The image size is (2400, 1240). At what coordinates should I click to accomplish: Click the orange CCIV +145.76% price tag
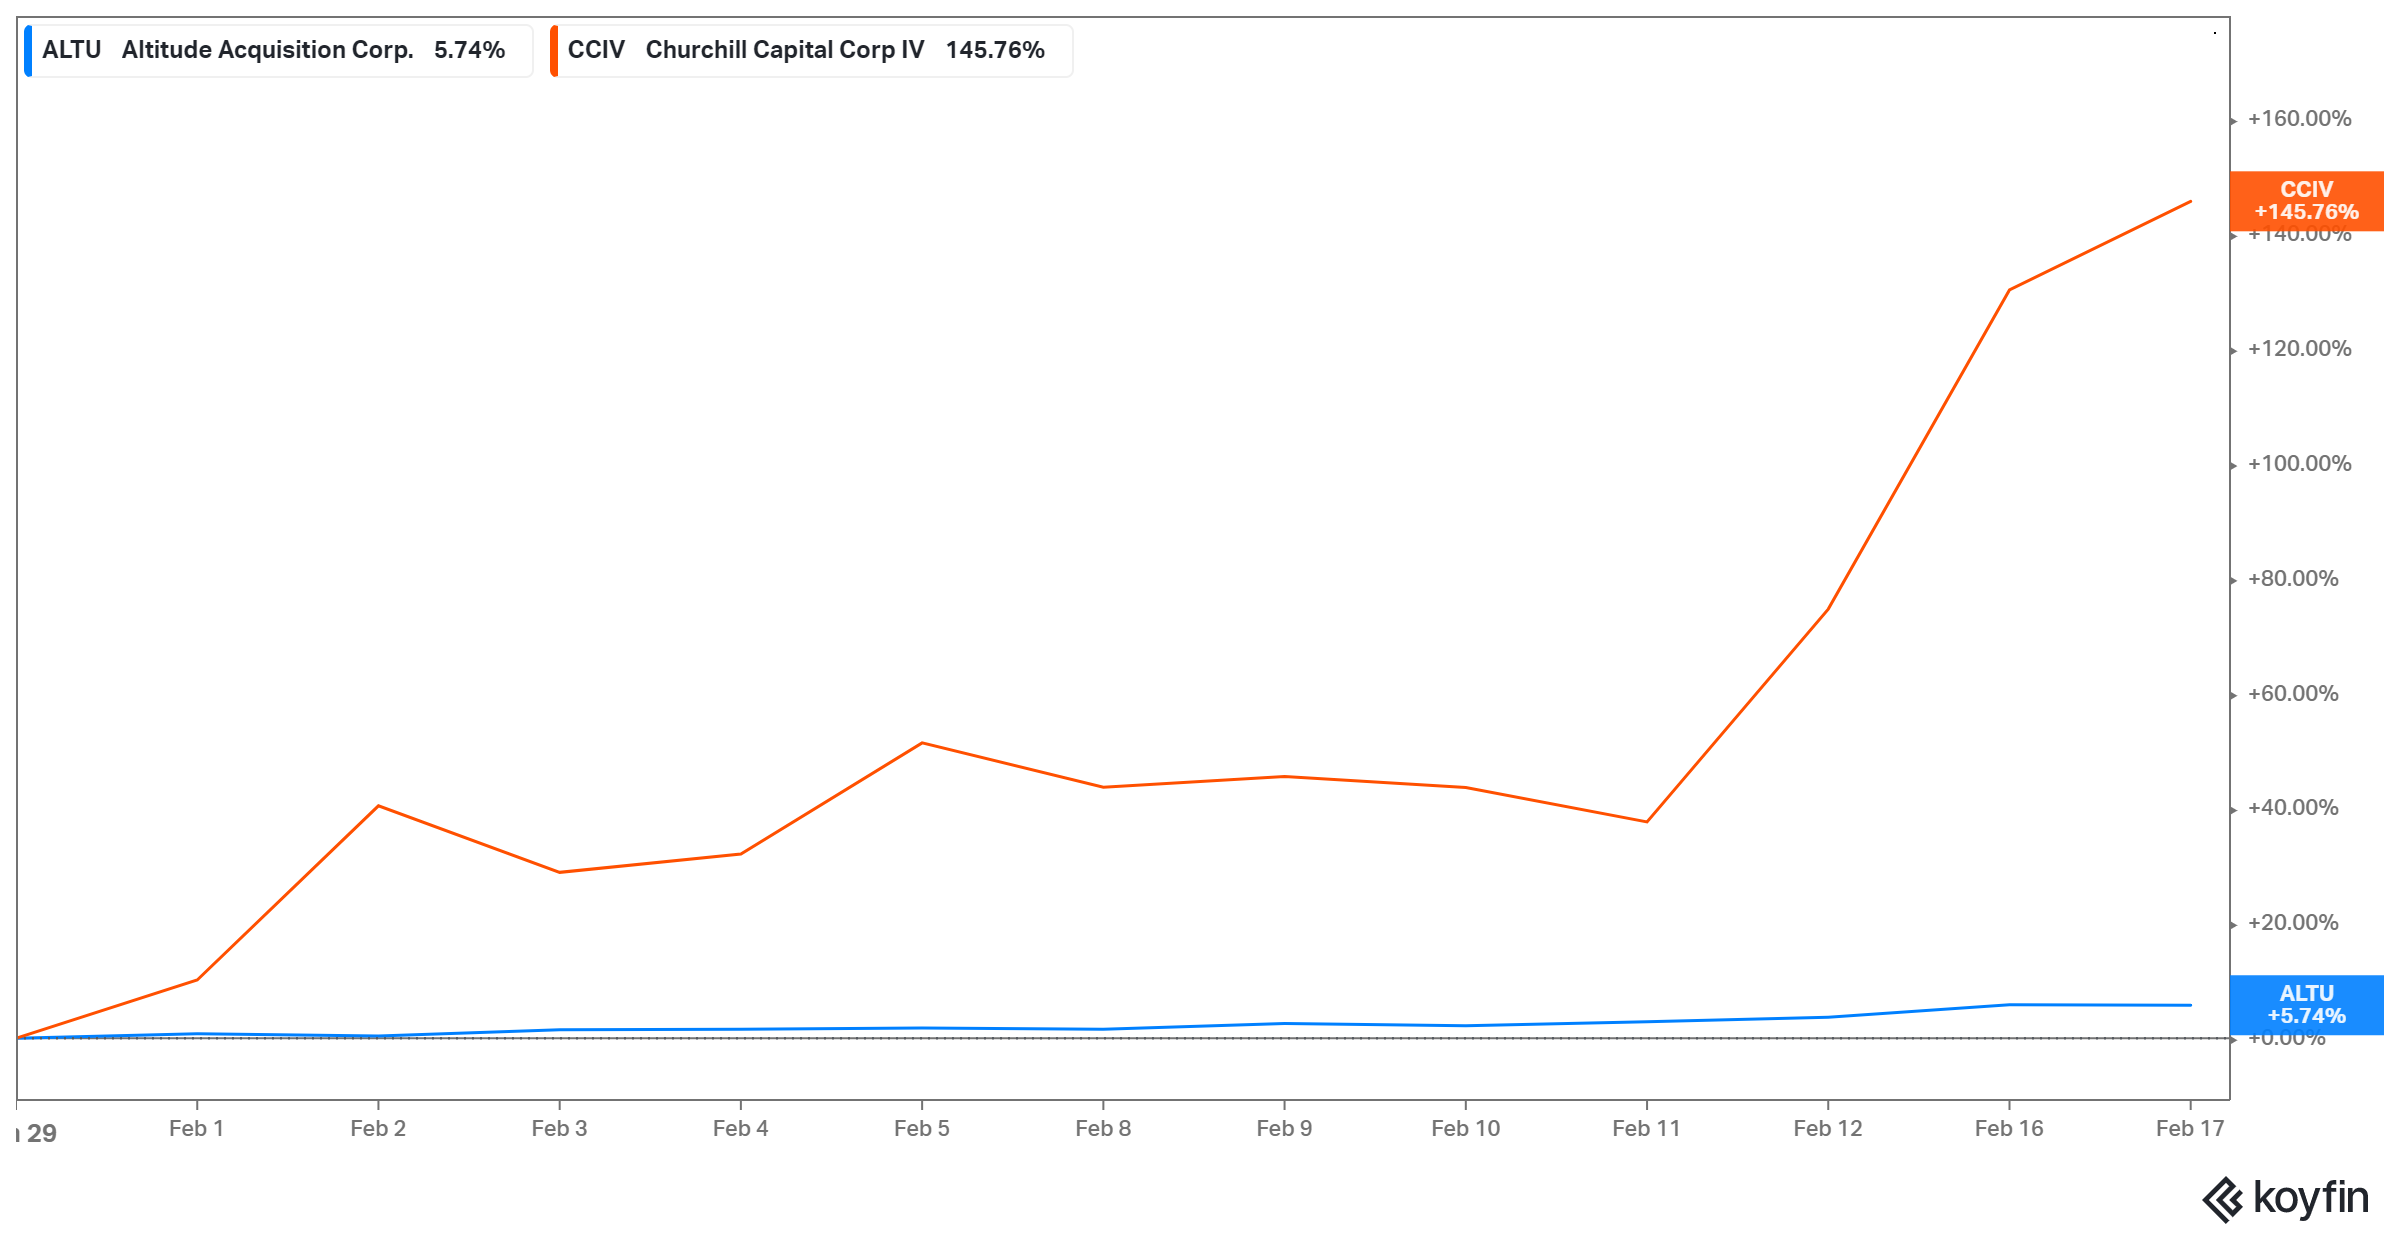2306,201
